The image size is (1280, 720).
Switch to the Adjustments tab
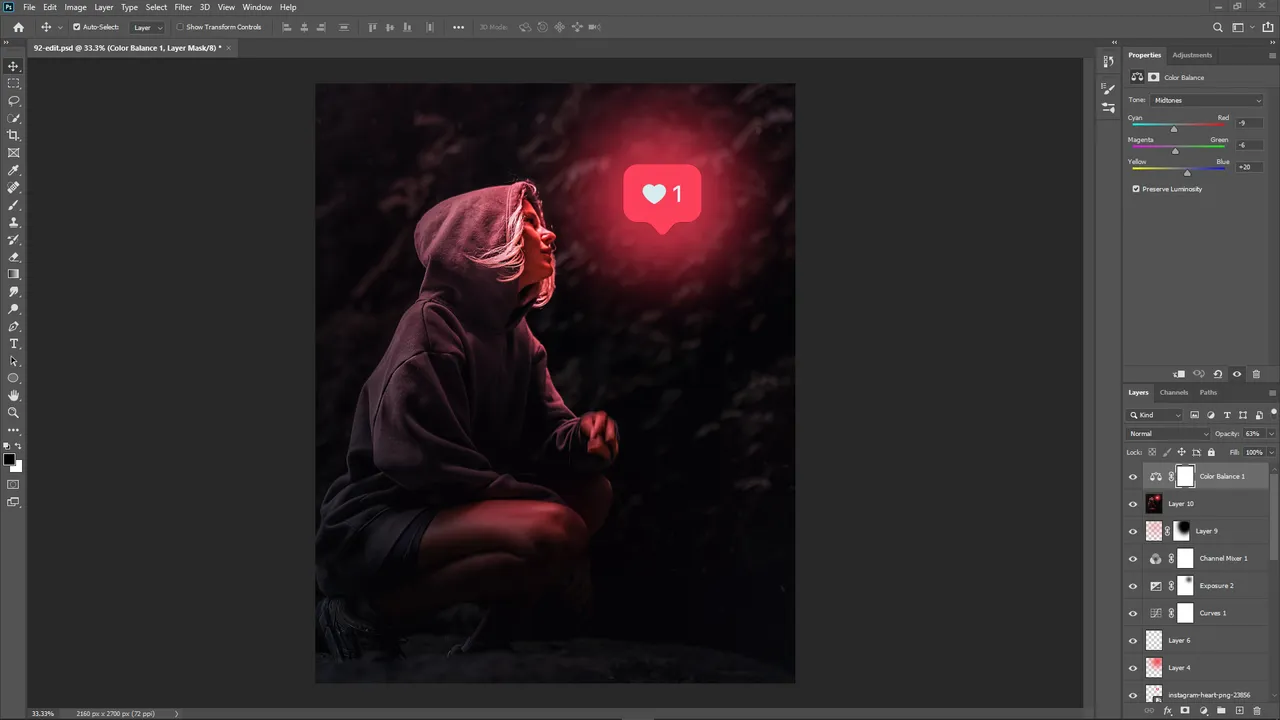point(1192,55)
